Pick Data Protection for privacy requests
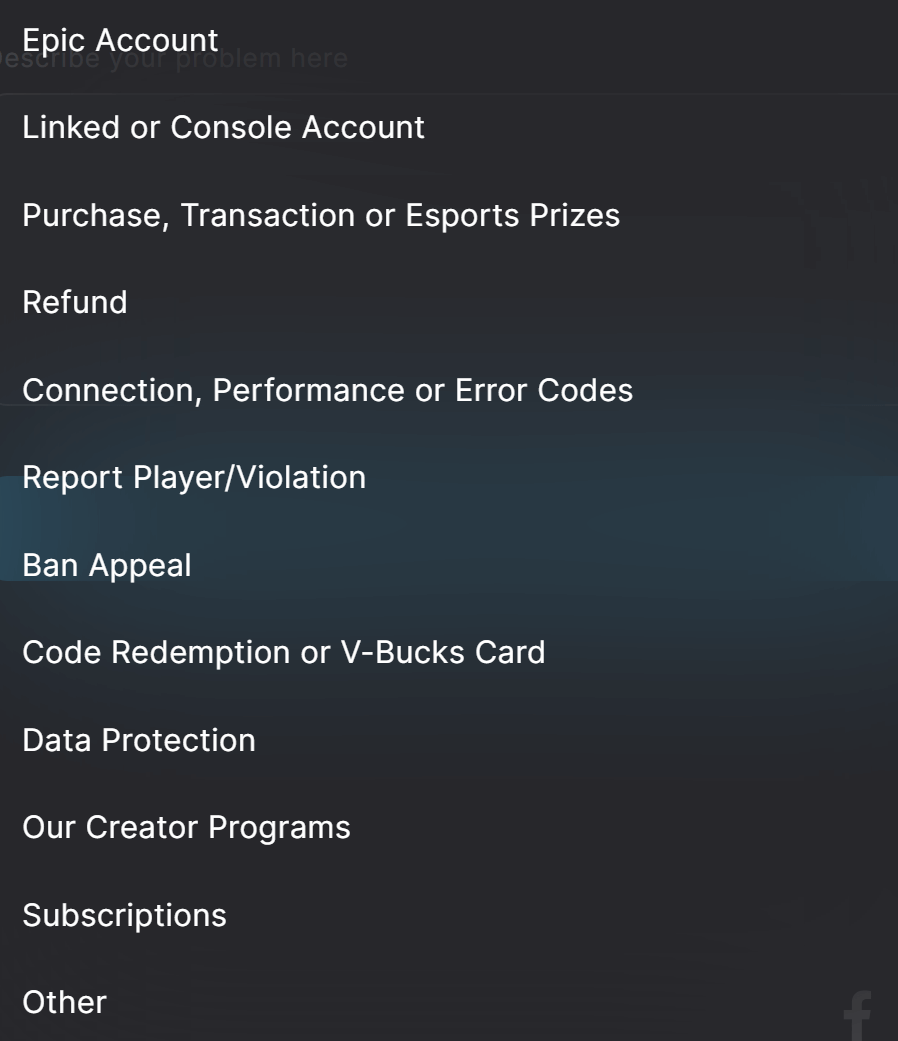Image resolution: width=898 pixels, height=1041 pixels. pos(139,740)
